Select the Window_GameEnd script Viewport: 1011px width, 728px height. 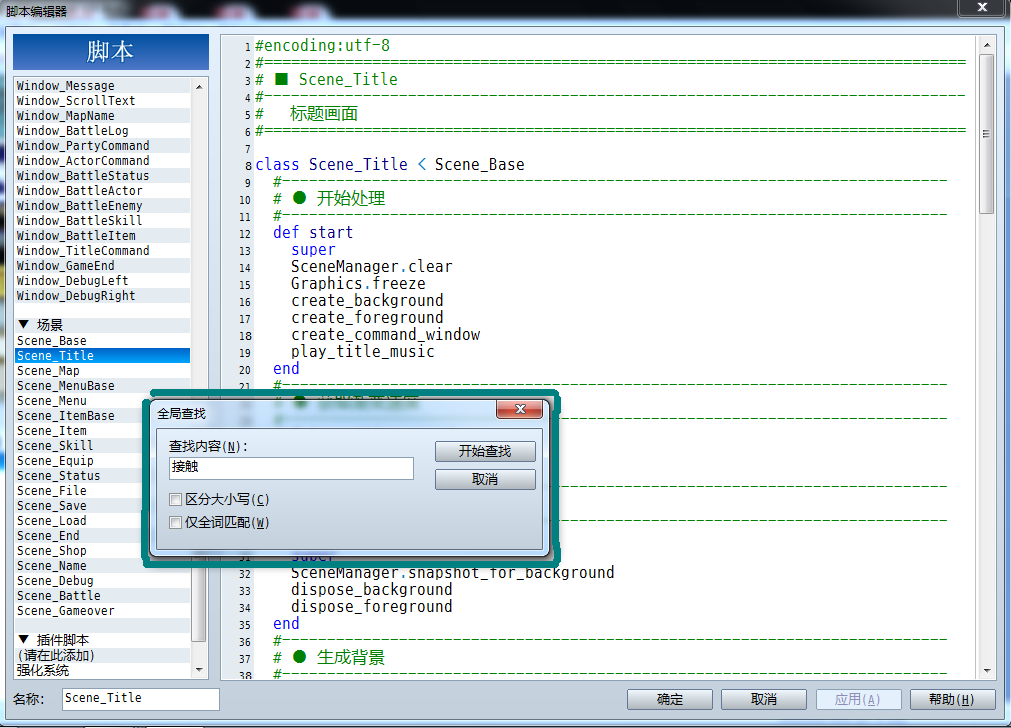tap(103, 266)
